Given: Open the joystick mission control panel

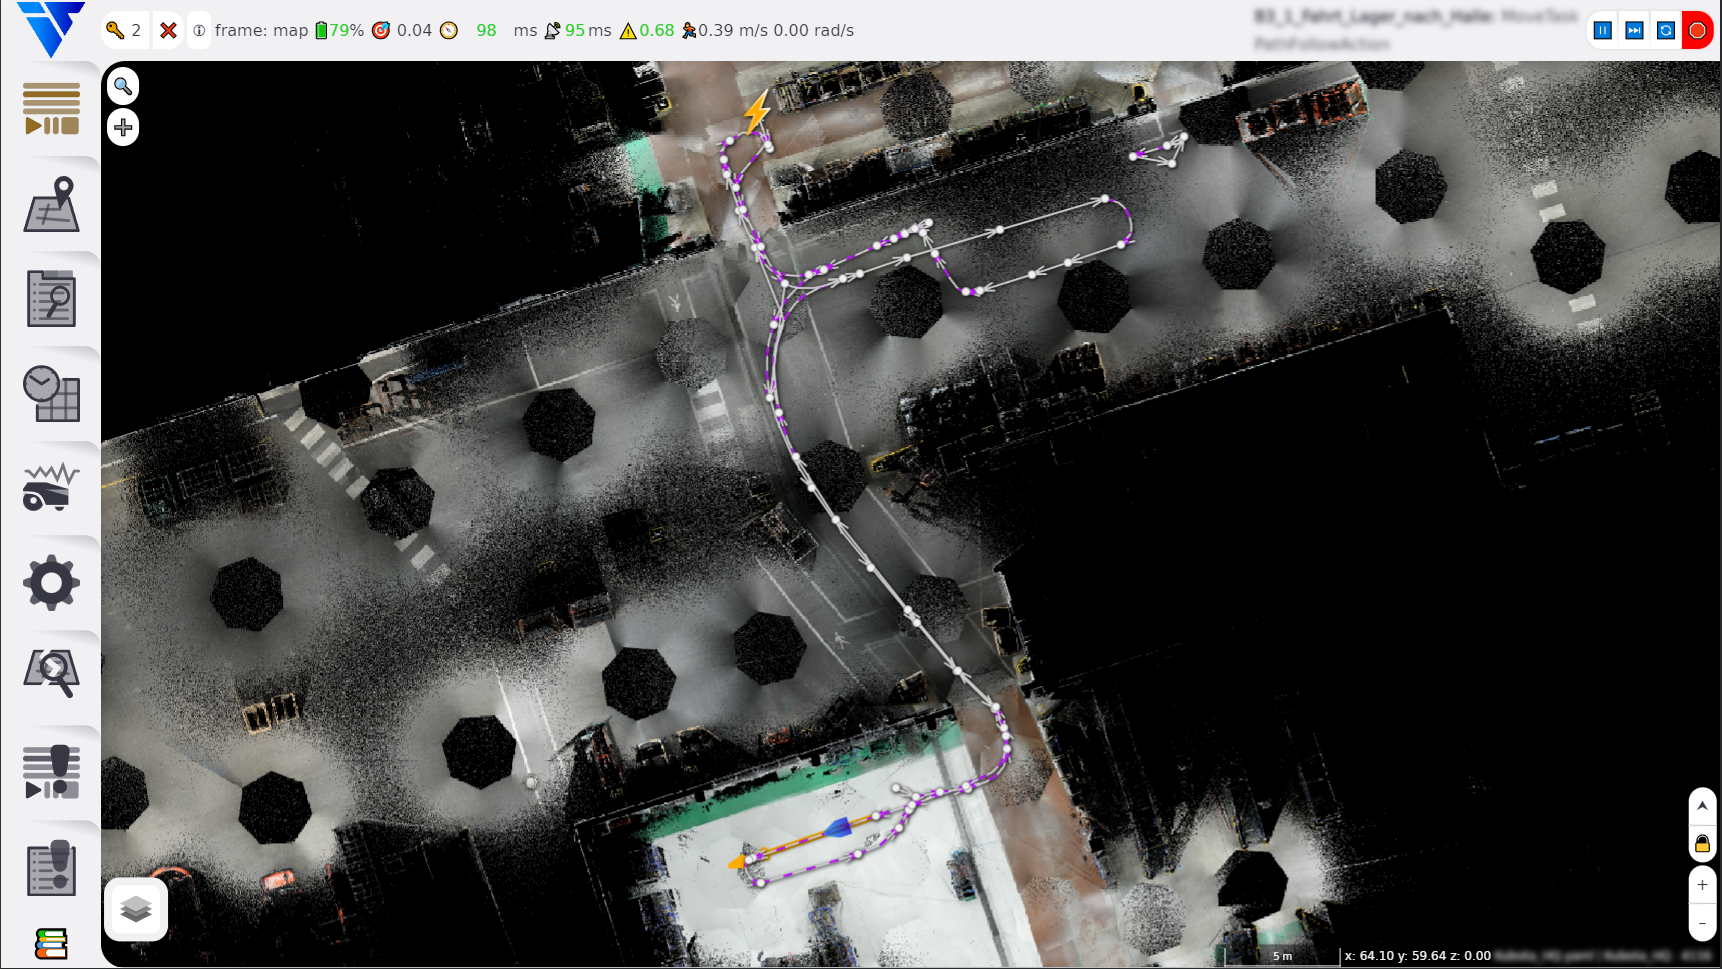Looking at the screenshot, I should coord(51,772).
